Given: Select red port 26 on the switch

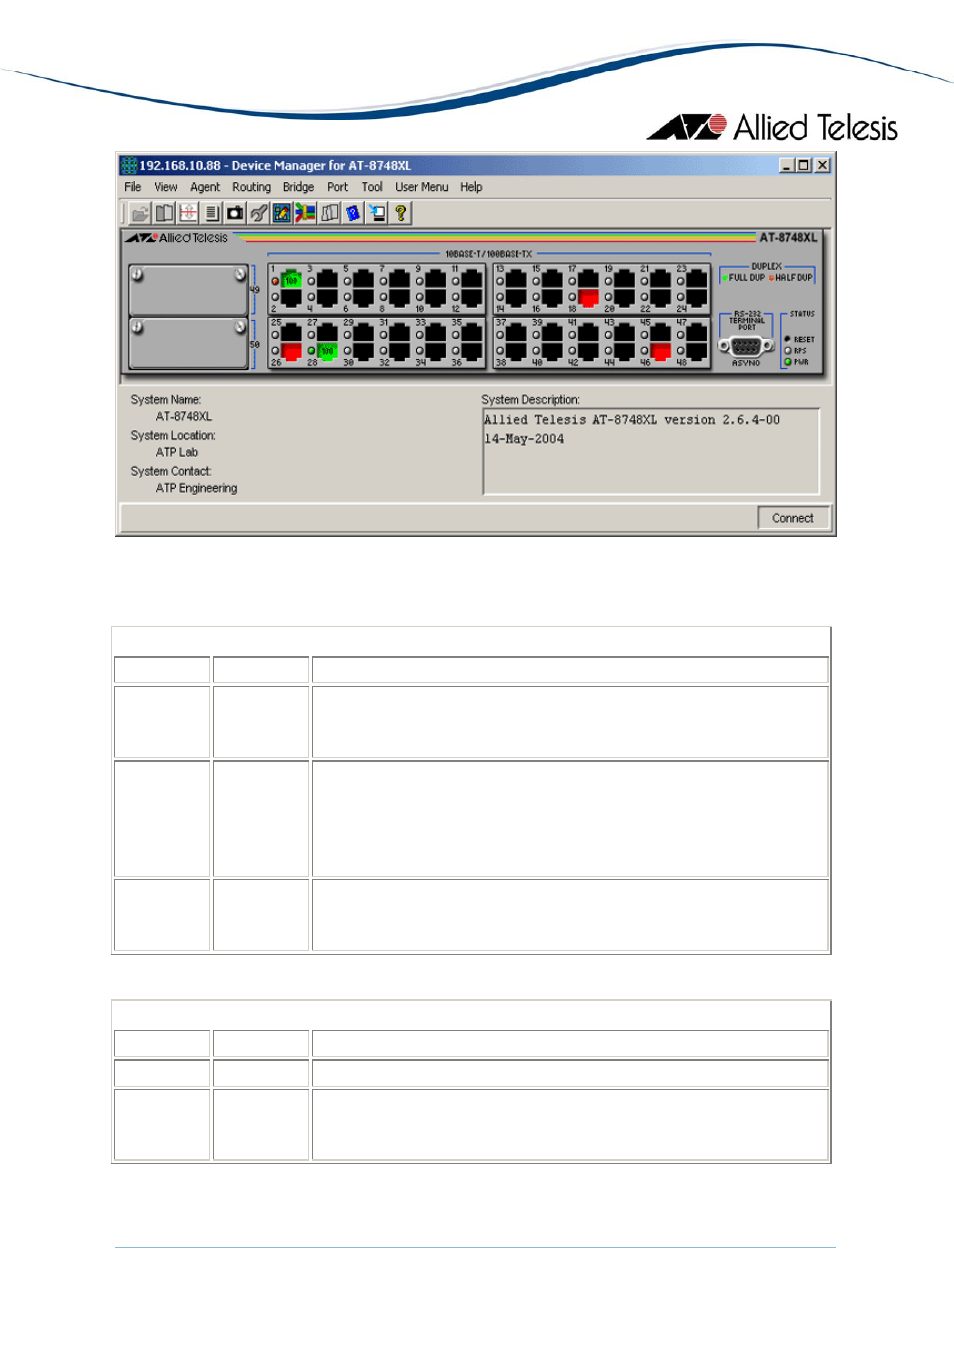Looking at the screenshot, I should [291, 351].
